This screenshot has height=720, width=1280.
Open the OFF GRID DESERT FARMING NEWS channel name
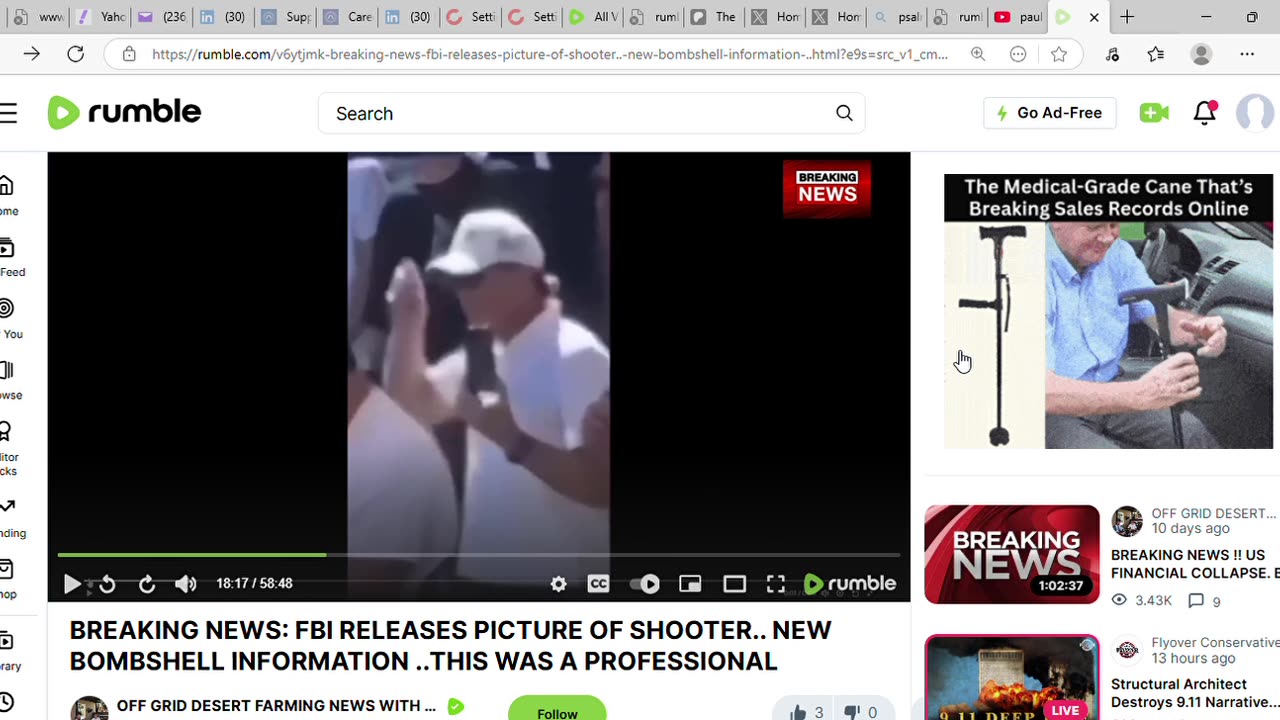point(276,706)
